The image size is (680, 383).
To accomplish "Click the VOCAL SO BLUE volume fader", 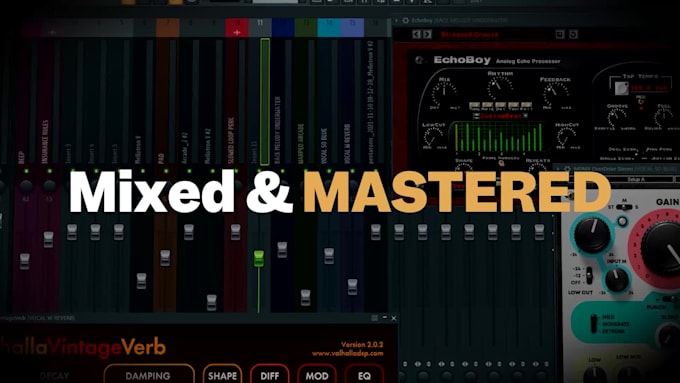I will tap(329, 255).
